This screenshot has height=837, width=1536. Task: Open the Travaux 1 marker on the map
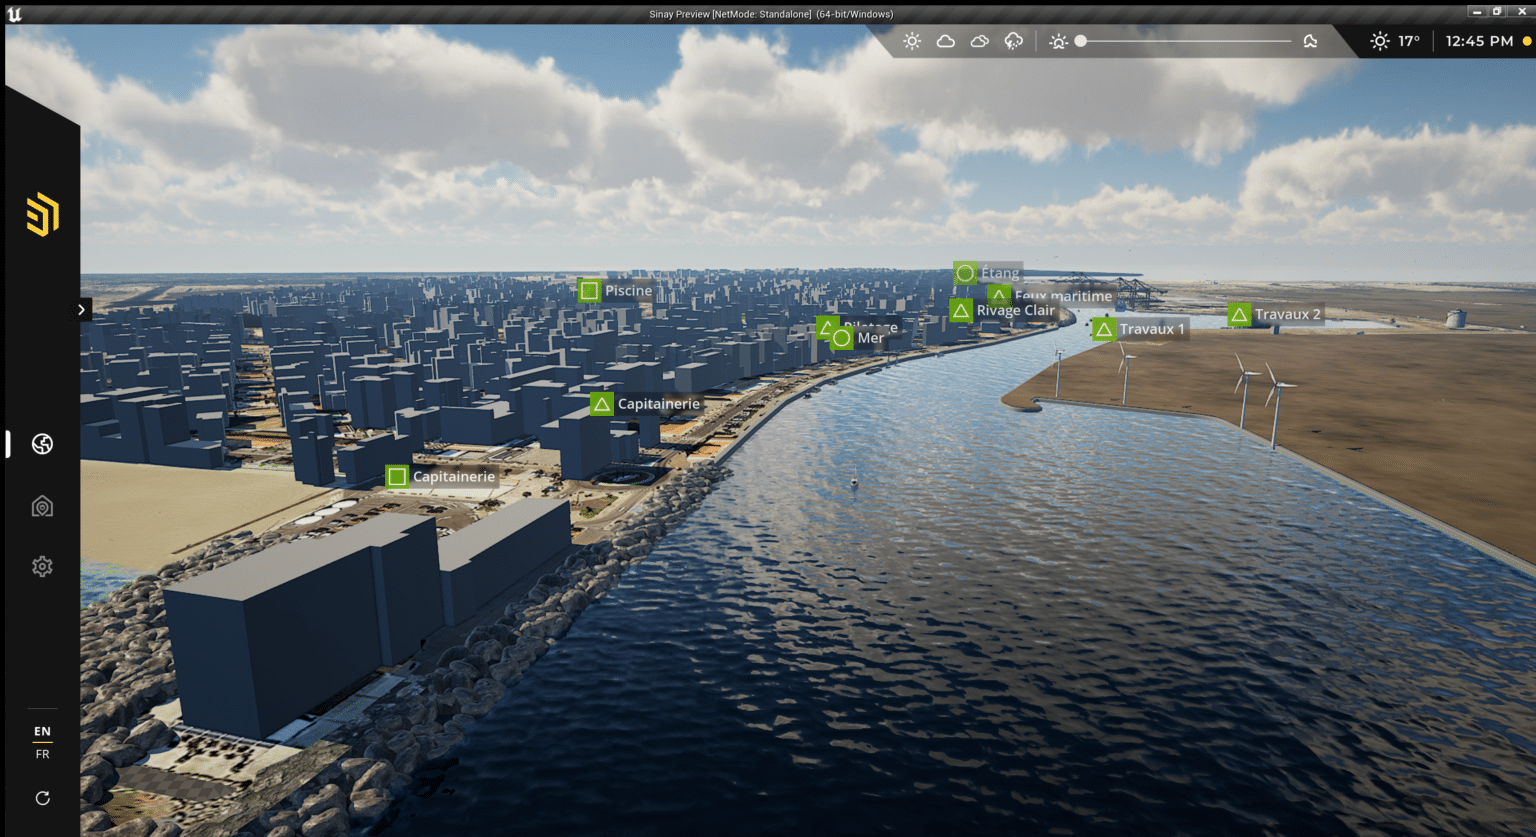click(1103, 328)
